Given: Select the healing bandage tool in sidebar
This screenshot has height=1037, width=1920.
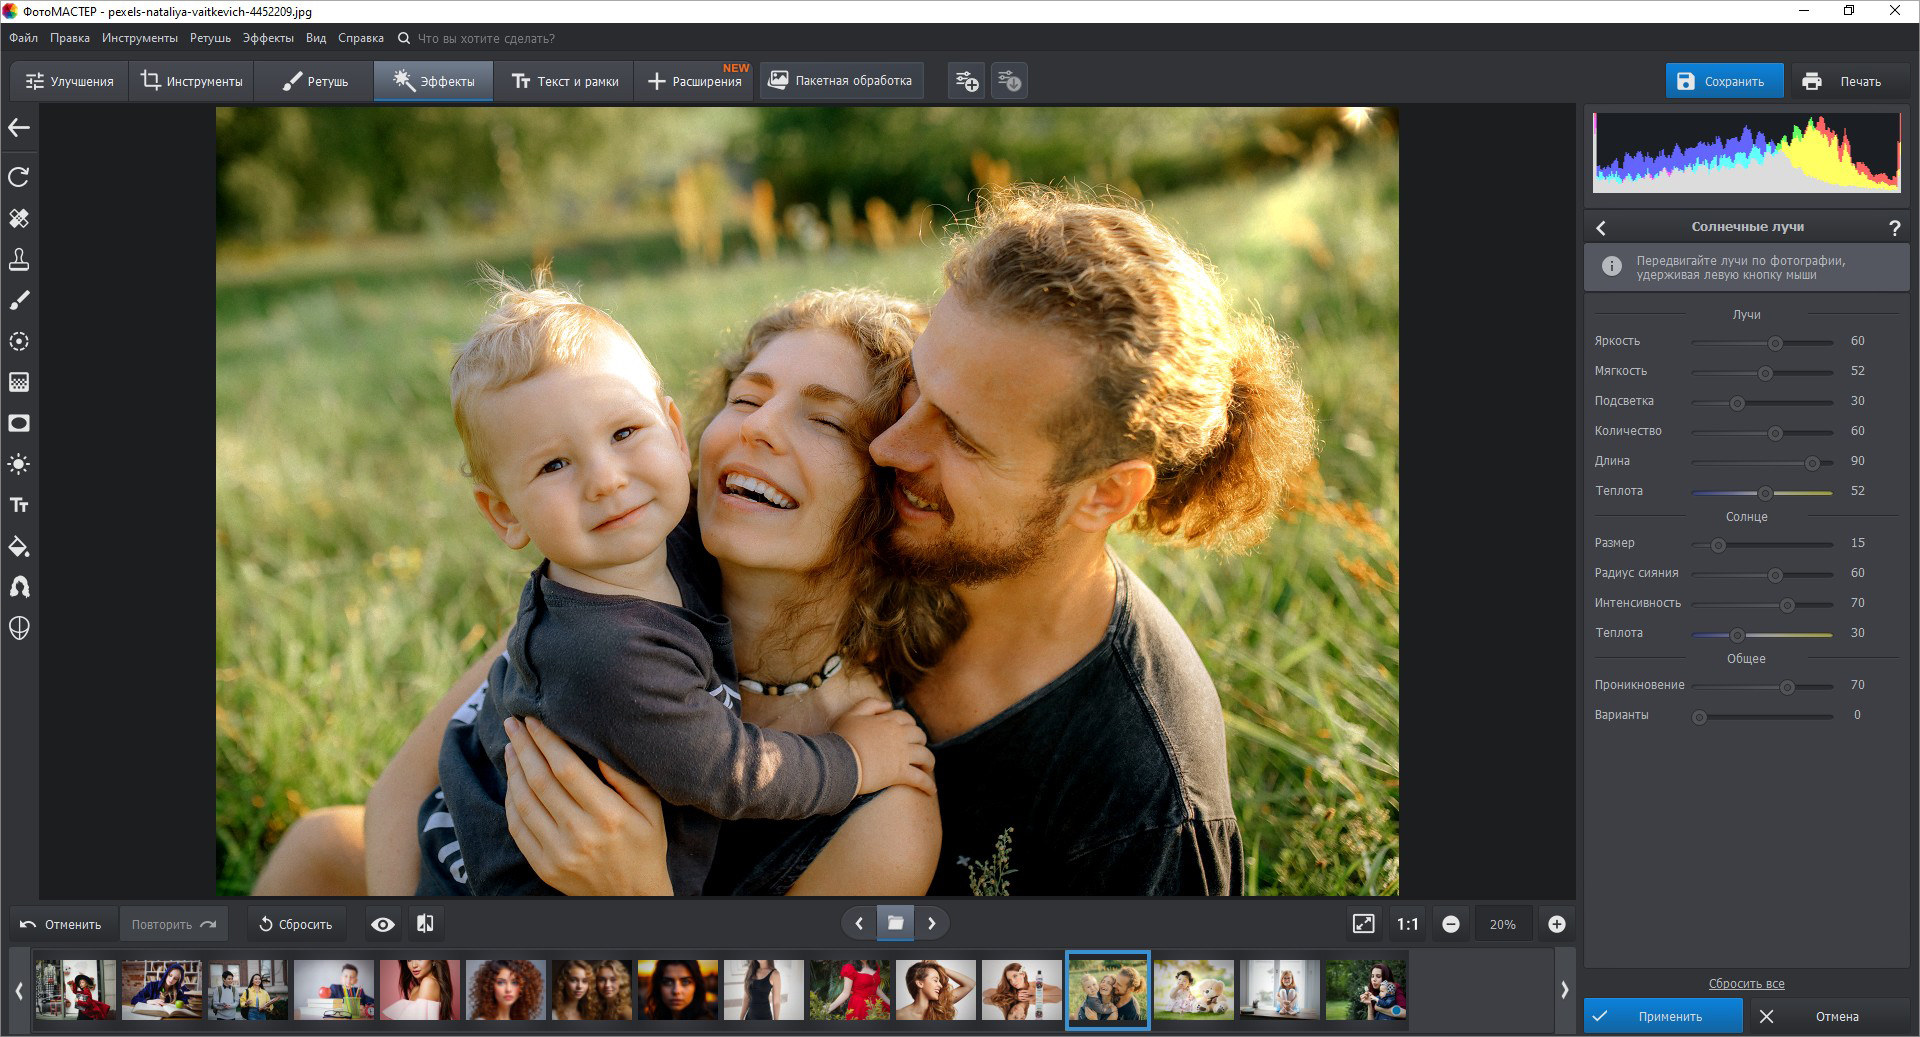Looking at the screenshot, I should (x=19, y=218).
